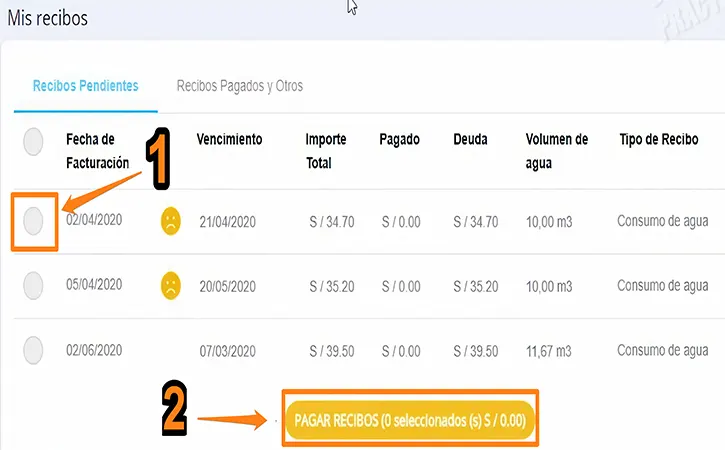
Task: Select the receipt billed 02/04/2020
Action: [33, 221]
